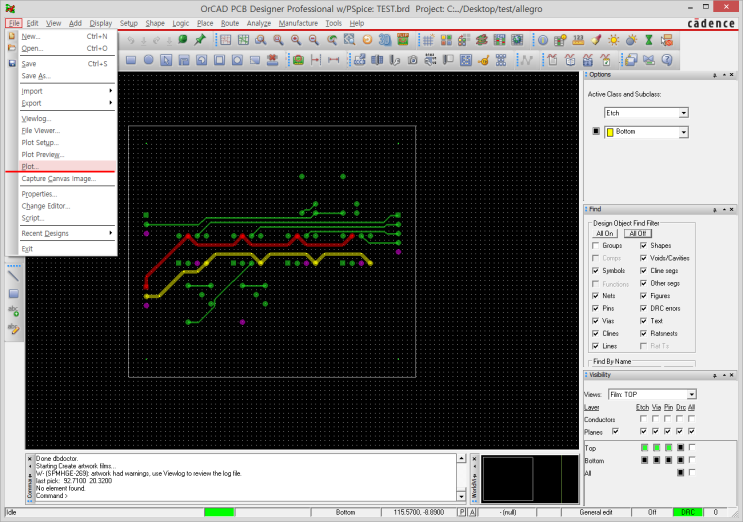The height and width of the screenshot is (522, 743).
Task: Click the yellow Bottom subclass color swatch
Action: (x=610, y=132)
